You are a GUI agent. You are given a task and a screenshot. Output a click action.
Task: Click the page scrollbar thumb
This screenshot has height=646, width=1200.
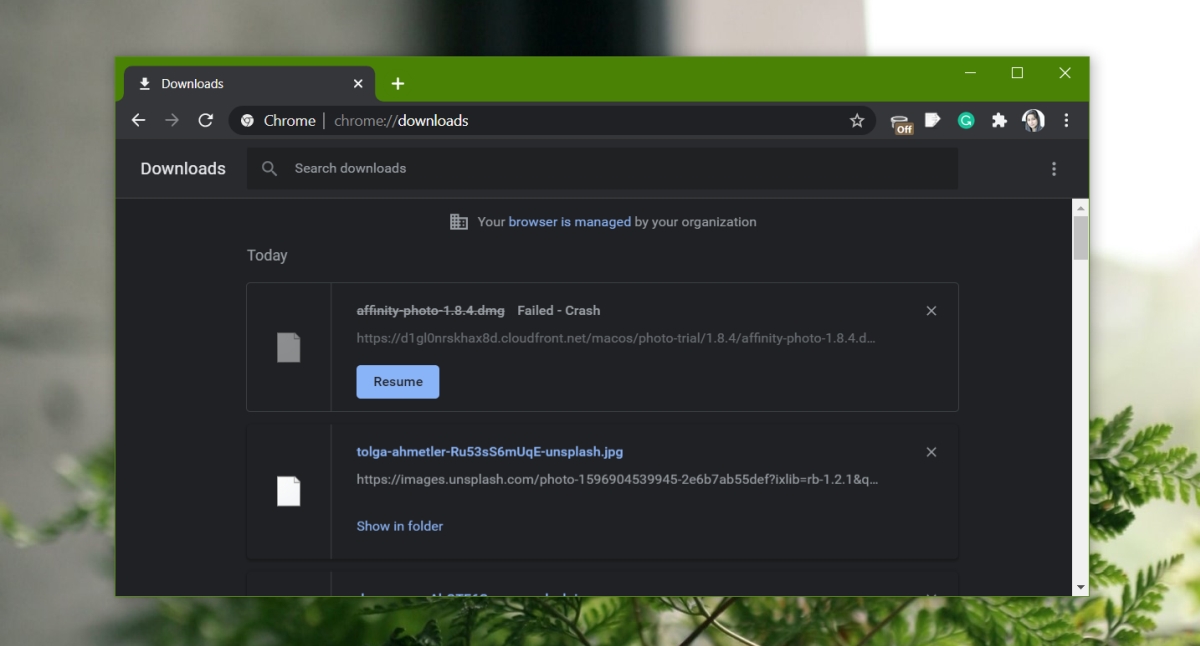pos(1081,238)
